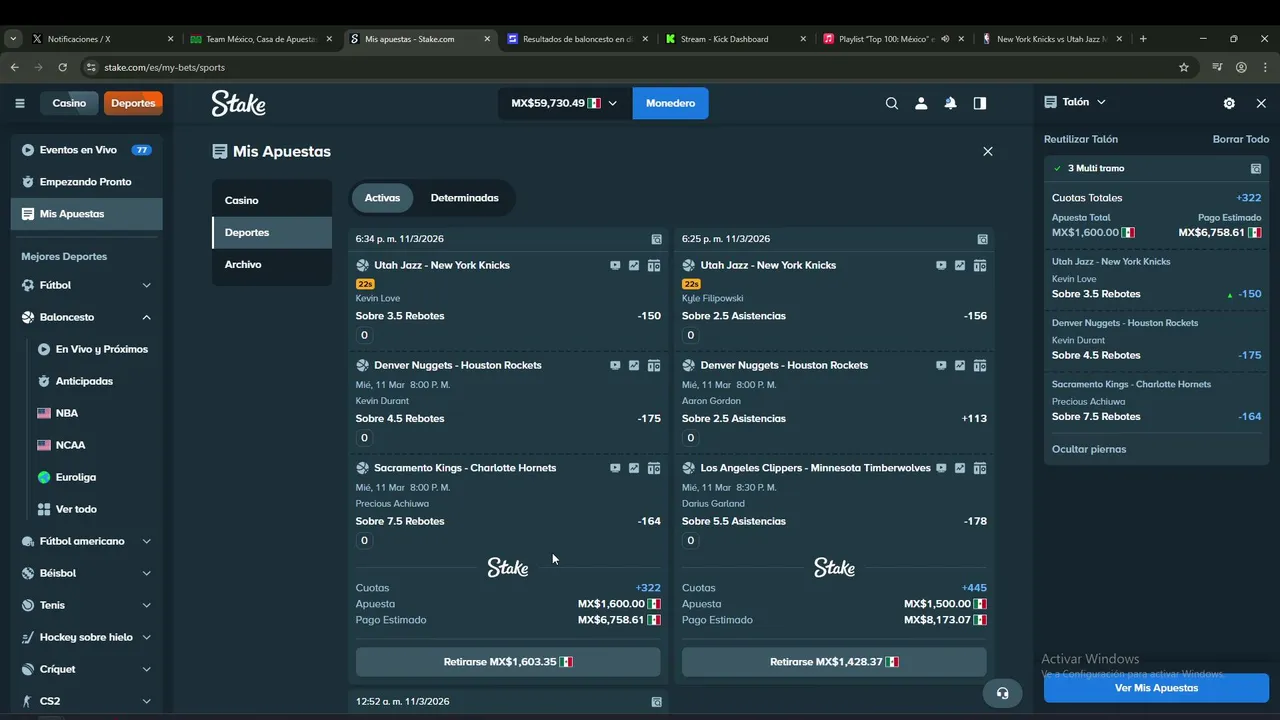Open Empezando Pronto in sidebar

pyautogui.click(x=86, y=182)
